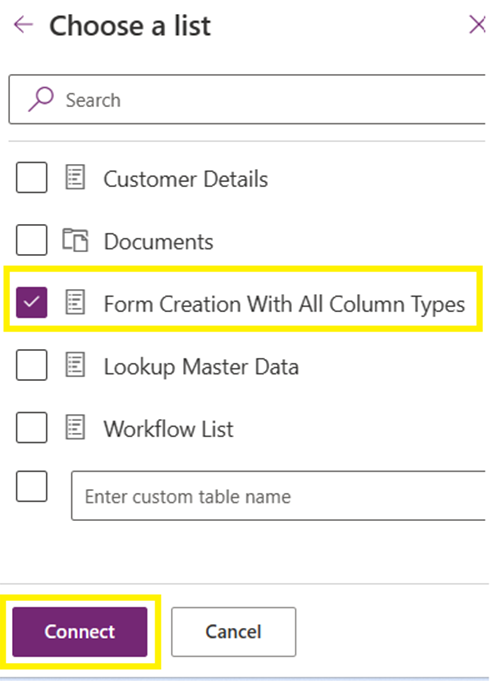Click the magnifier search icon
493x686 pixels.
click(x=41, y=99)
